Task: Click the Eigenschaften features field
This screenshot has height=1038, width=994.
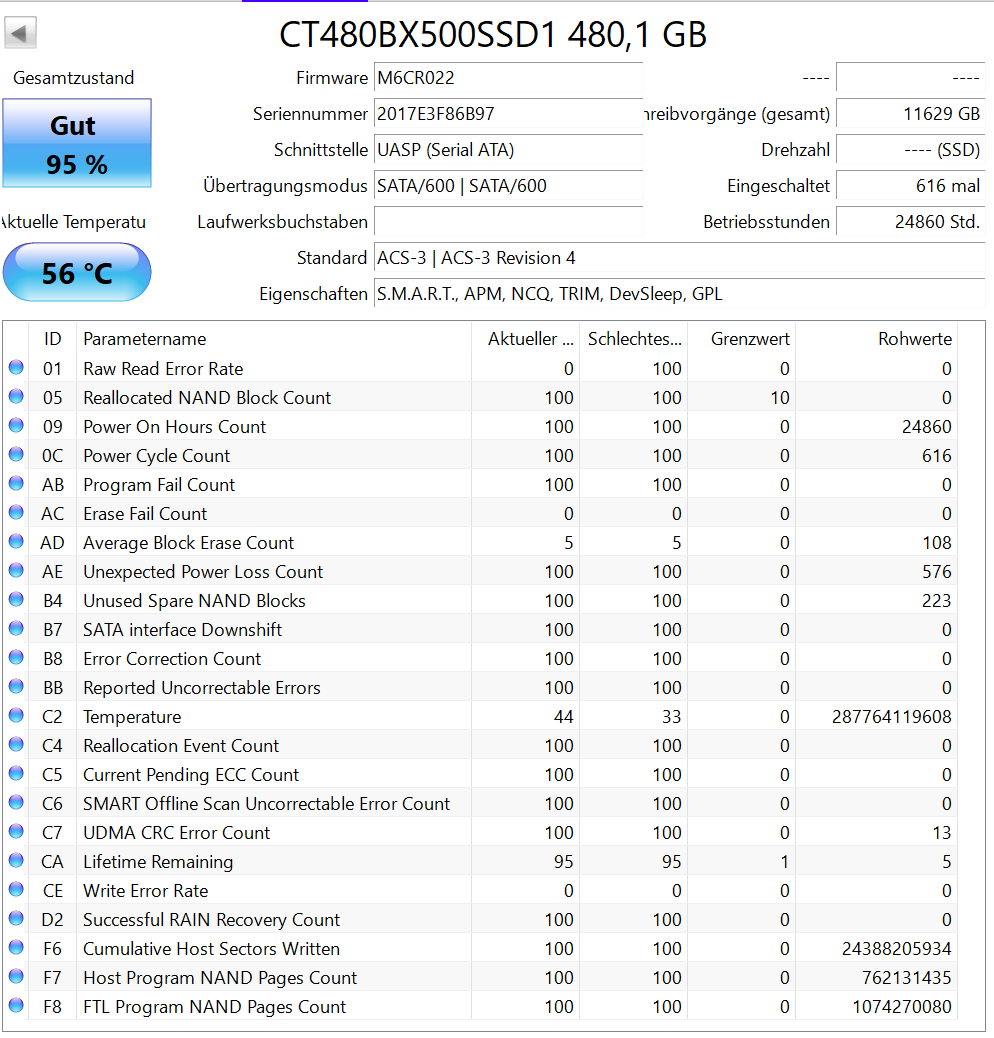Action: click(680, 294)
